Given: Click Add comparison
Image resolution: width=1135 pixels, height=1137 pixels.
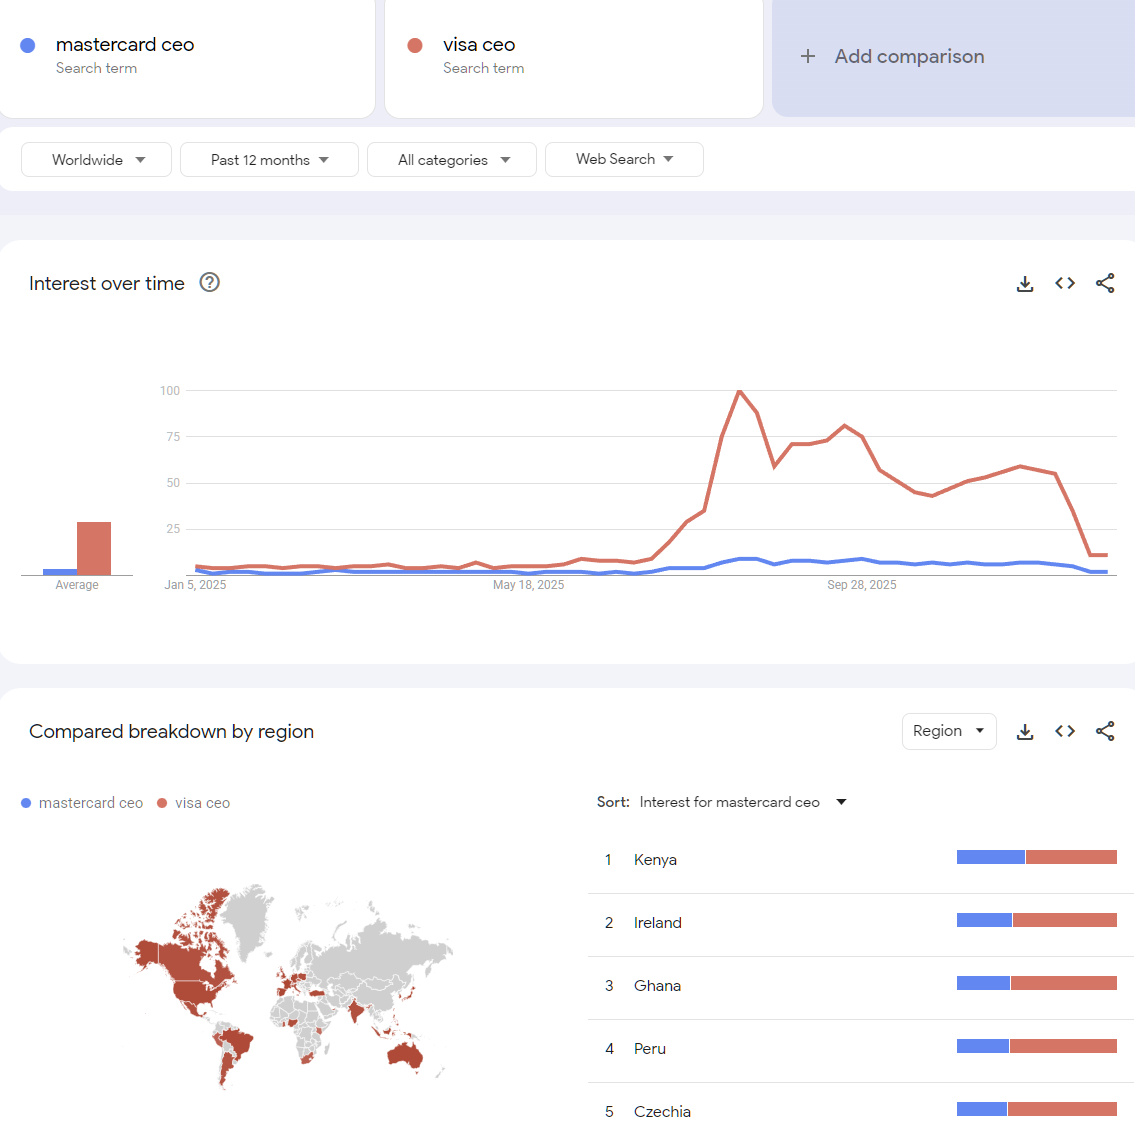Looking at the screenshot, I should (x=953, y=57).
